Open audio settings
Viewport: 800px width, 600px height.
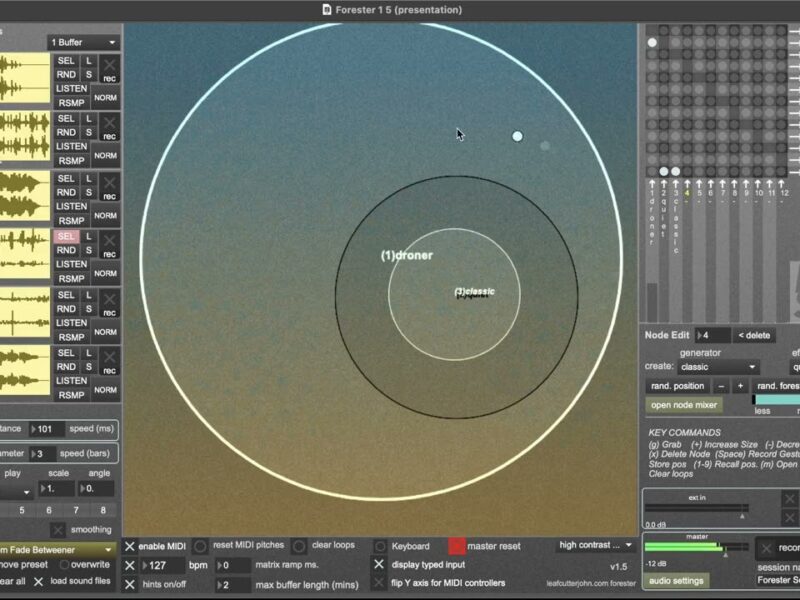[676, 581]
